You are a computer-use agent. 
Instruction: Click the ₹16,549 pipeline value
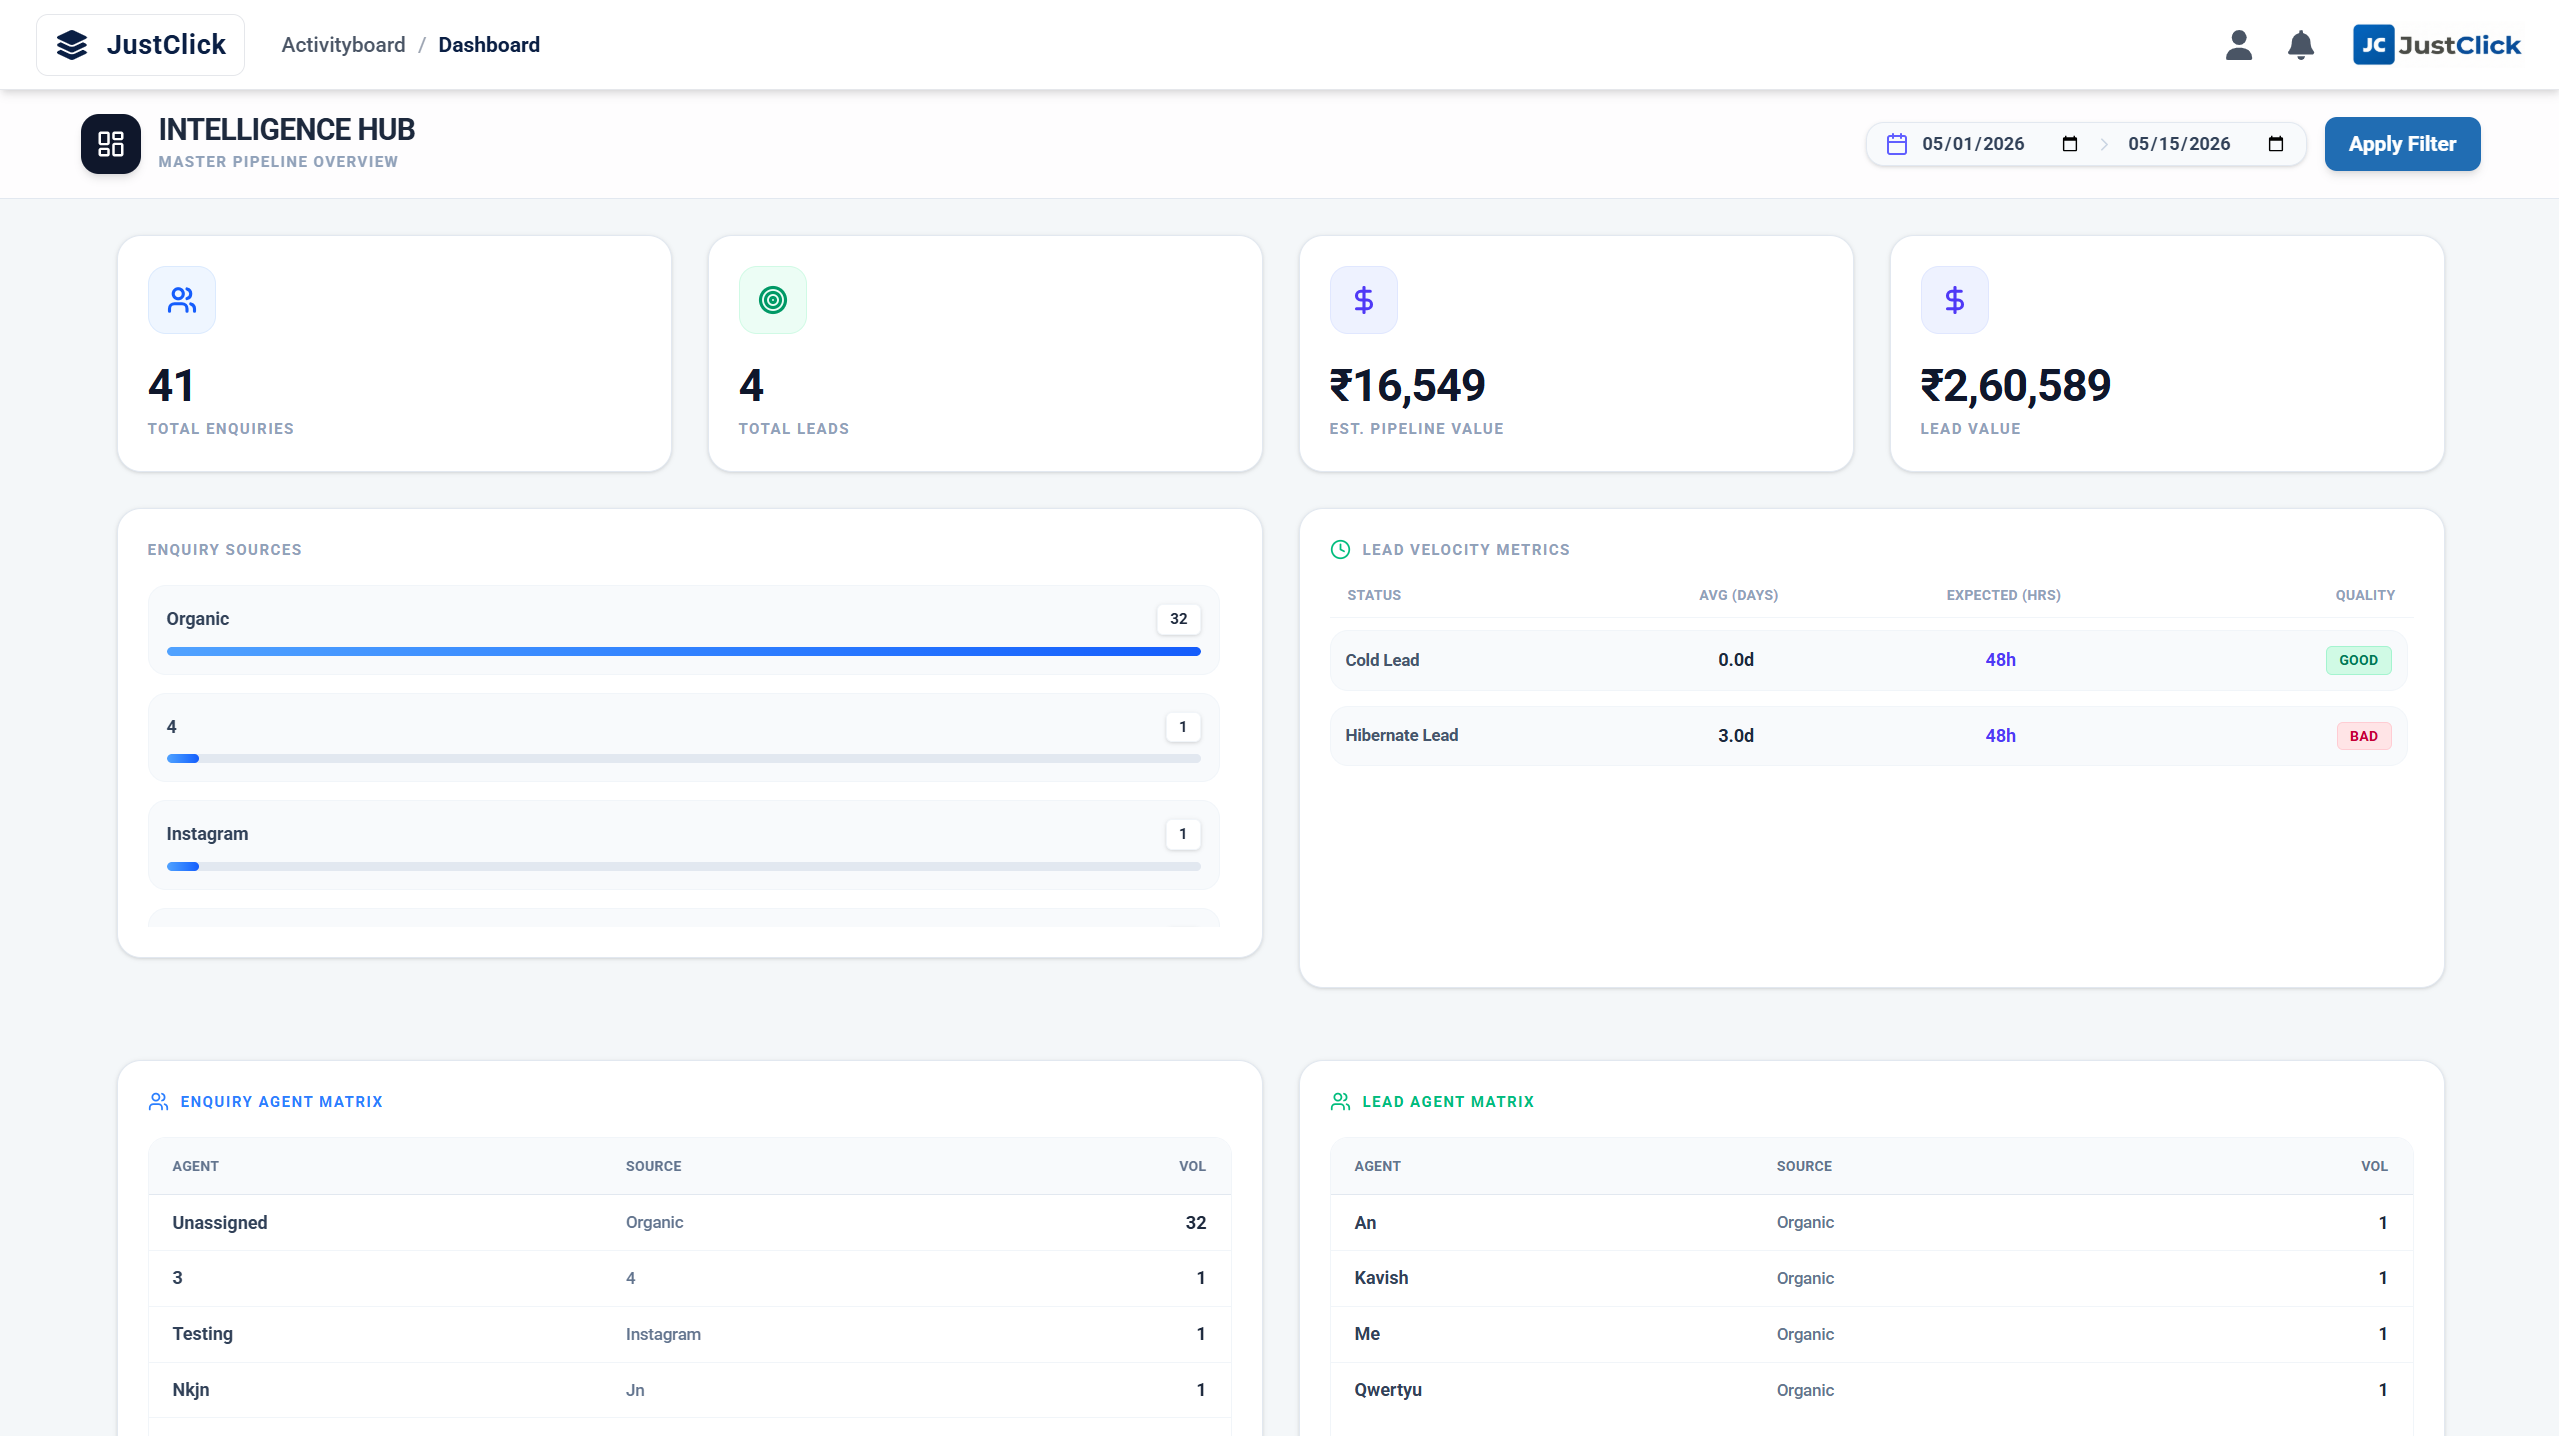click(1407, 386)
